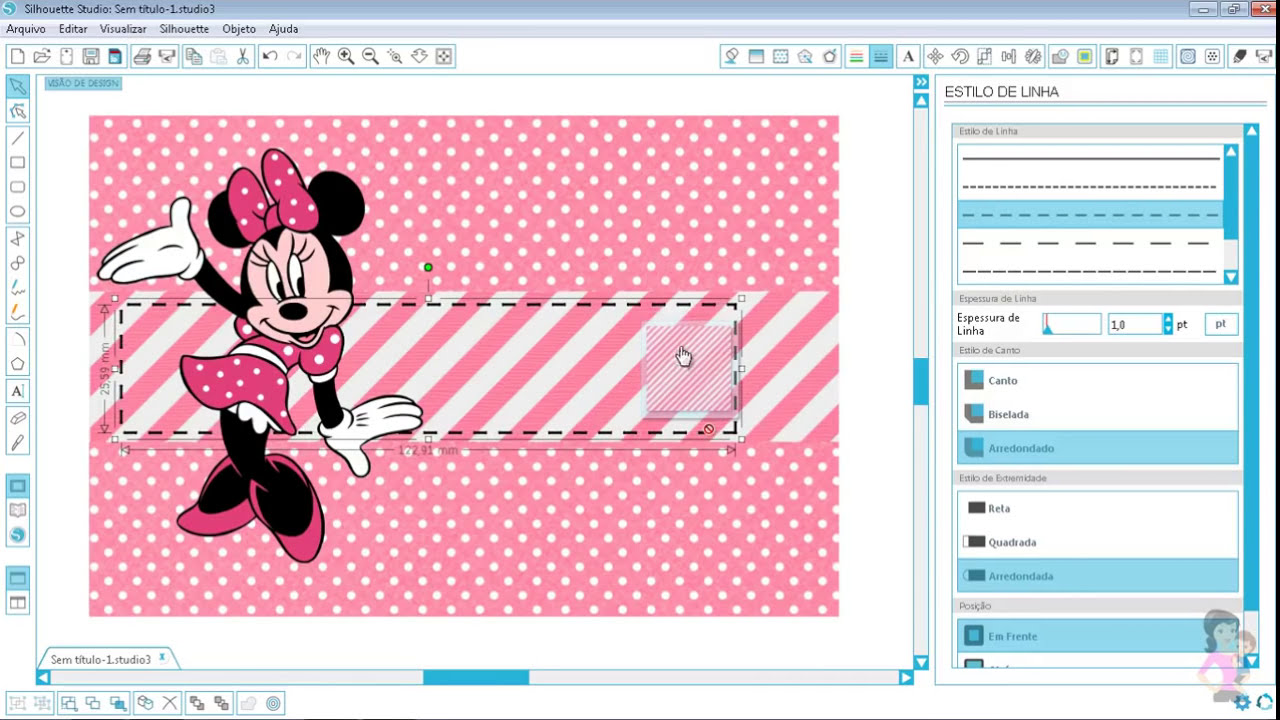
Task: Open the Fill Gradient panel icon
Action: (x=757, y=57)
